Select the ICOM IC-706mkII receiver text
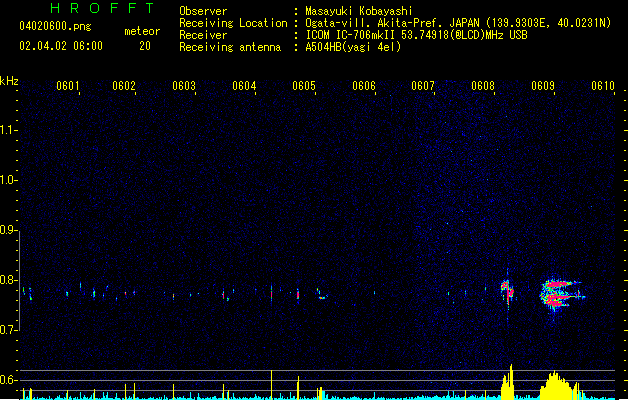 click(x=416, y=35)
